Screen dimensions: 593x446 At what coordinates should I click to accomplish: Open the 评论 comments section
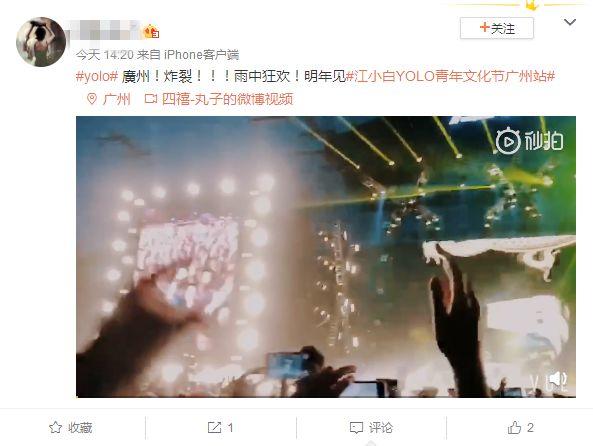[381, 428]
